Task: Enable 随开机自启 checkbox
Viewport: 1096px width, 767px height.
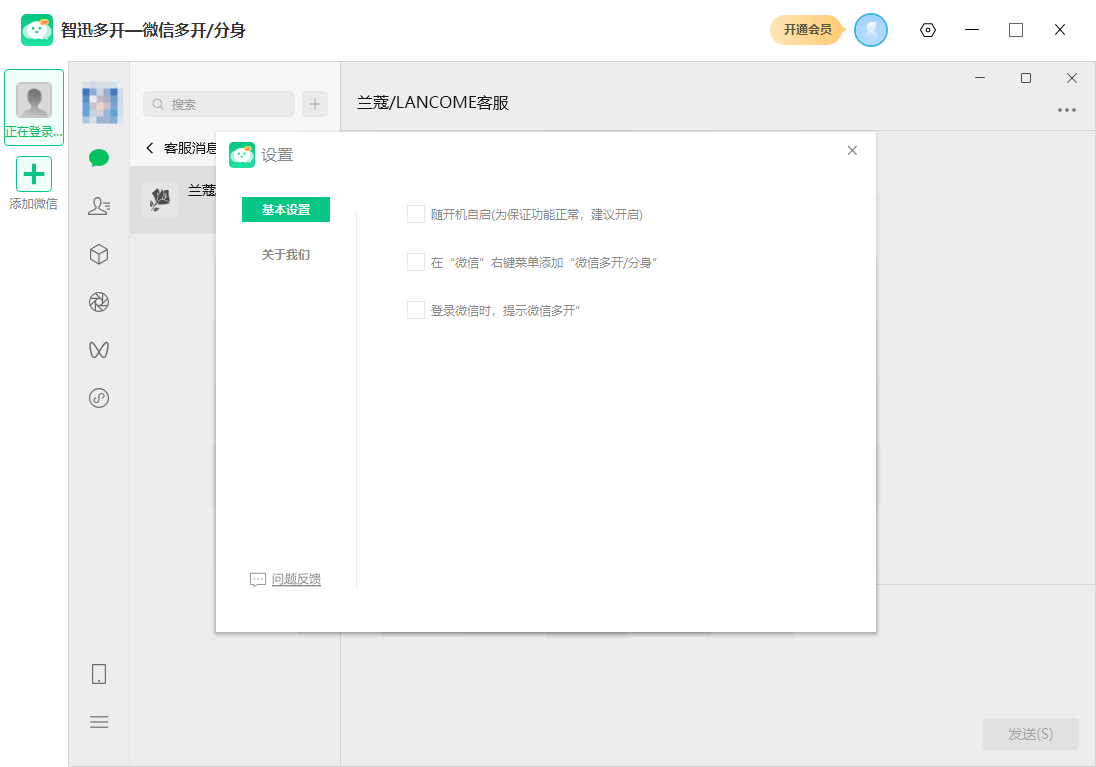Action: click(415, 213)
